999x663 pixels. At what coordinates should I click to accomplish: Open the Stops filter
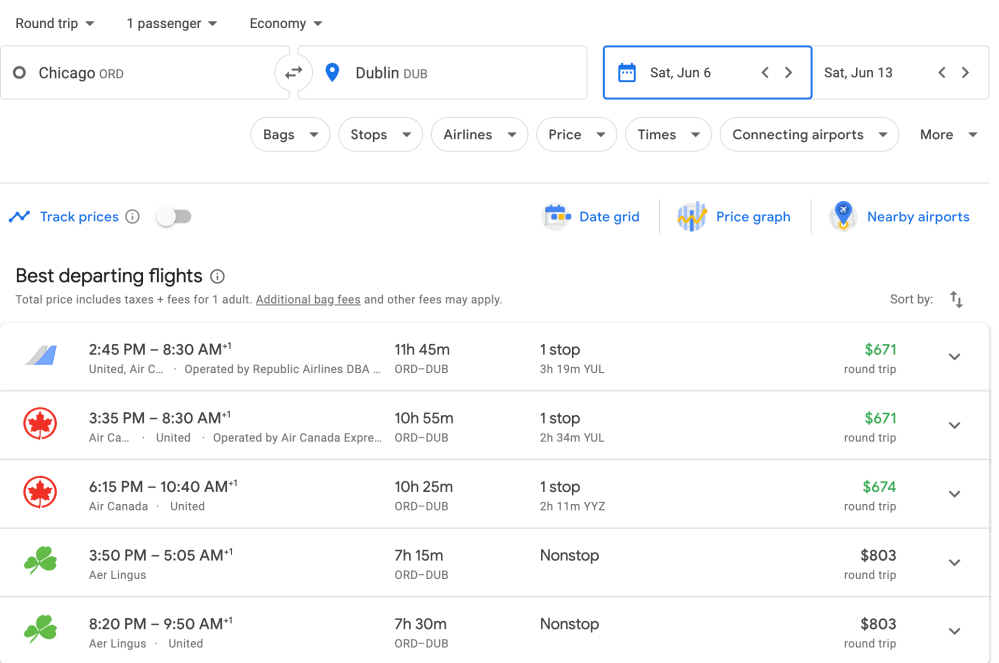[380, 135]
